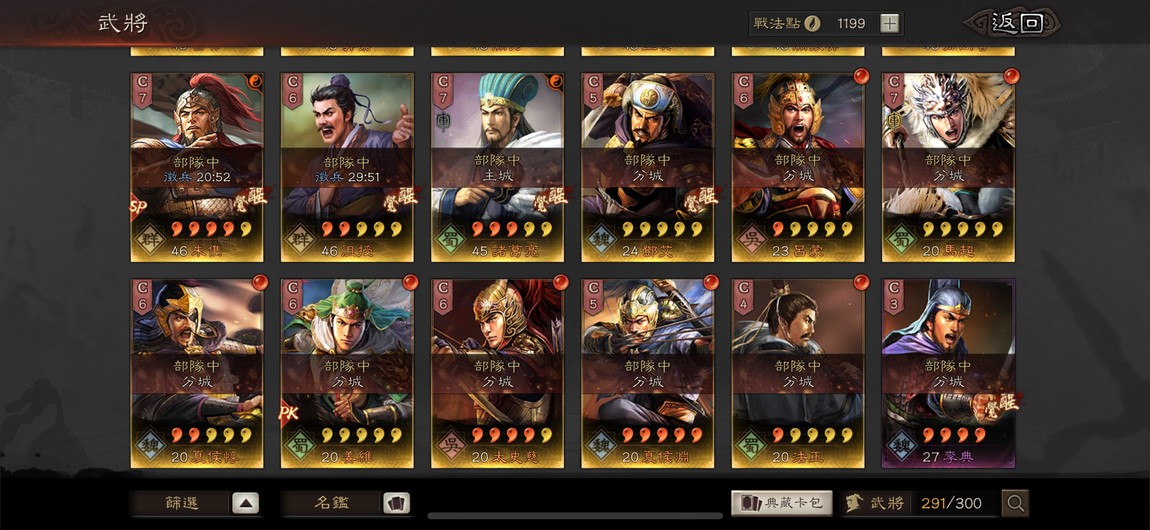This screenshot has width=1150, height=530.
Task: Click the PK badge on 姜維's card
Action: click(288, 415)
